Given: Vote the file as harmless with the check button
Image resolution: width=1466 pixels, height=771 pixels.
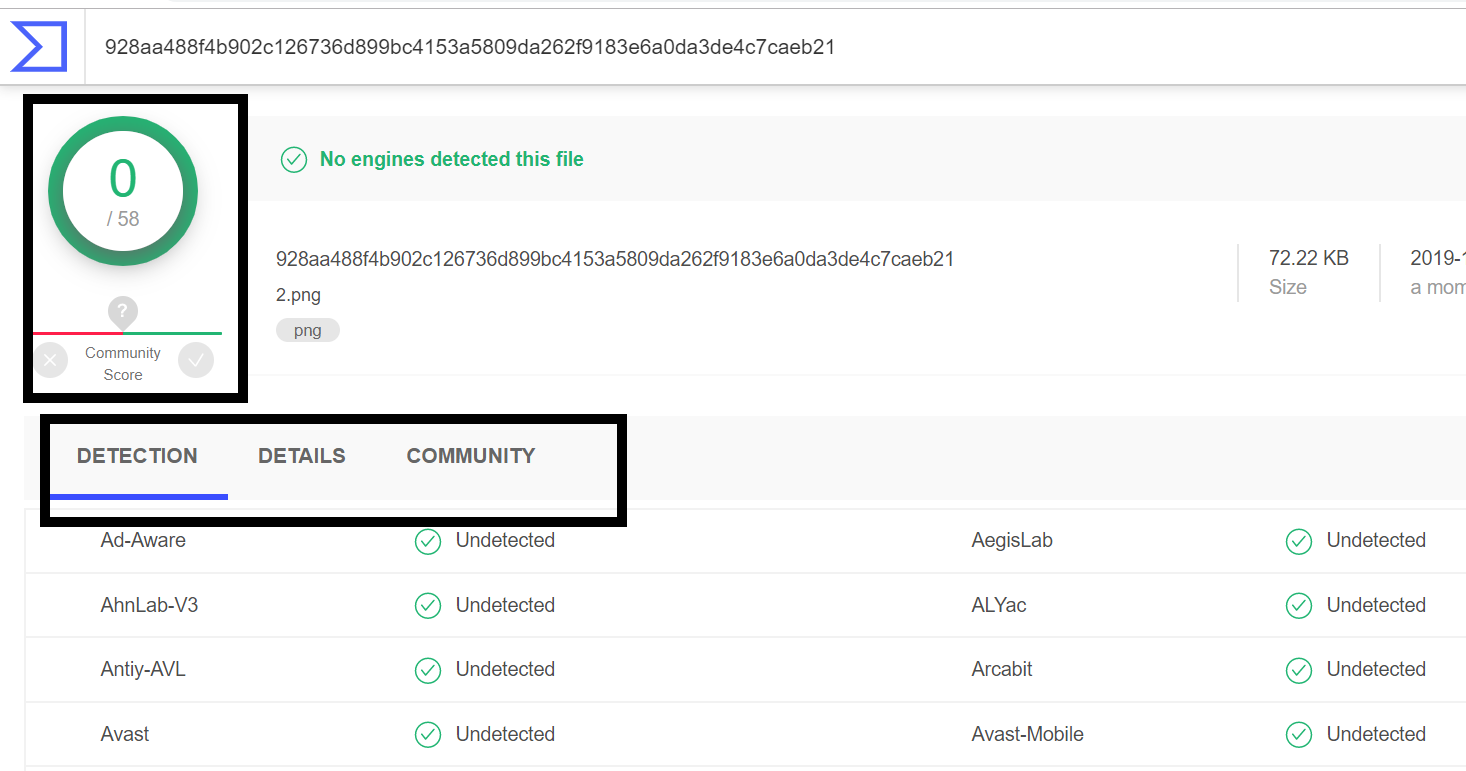Looking at the screenshot, I should click(196, 359).
